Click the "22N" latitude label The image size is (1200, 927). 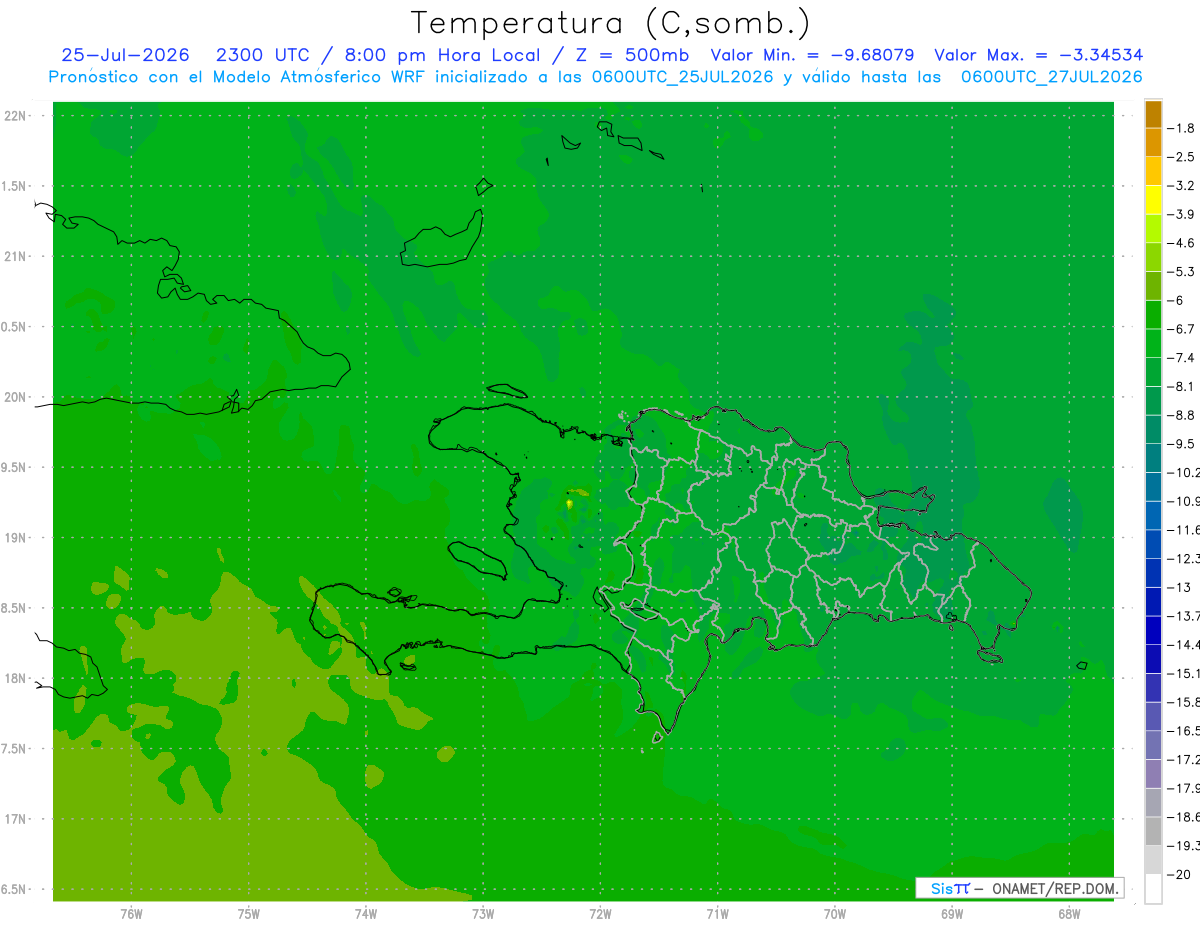tap(16, 115)
